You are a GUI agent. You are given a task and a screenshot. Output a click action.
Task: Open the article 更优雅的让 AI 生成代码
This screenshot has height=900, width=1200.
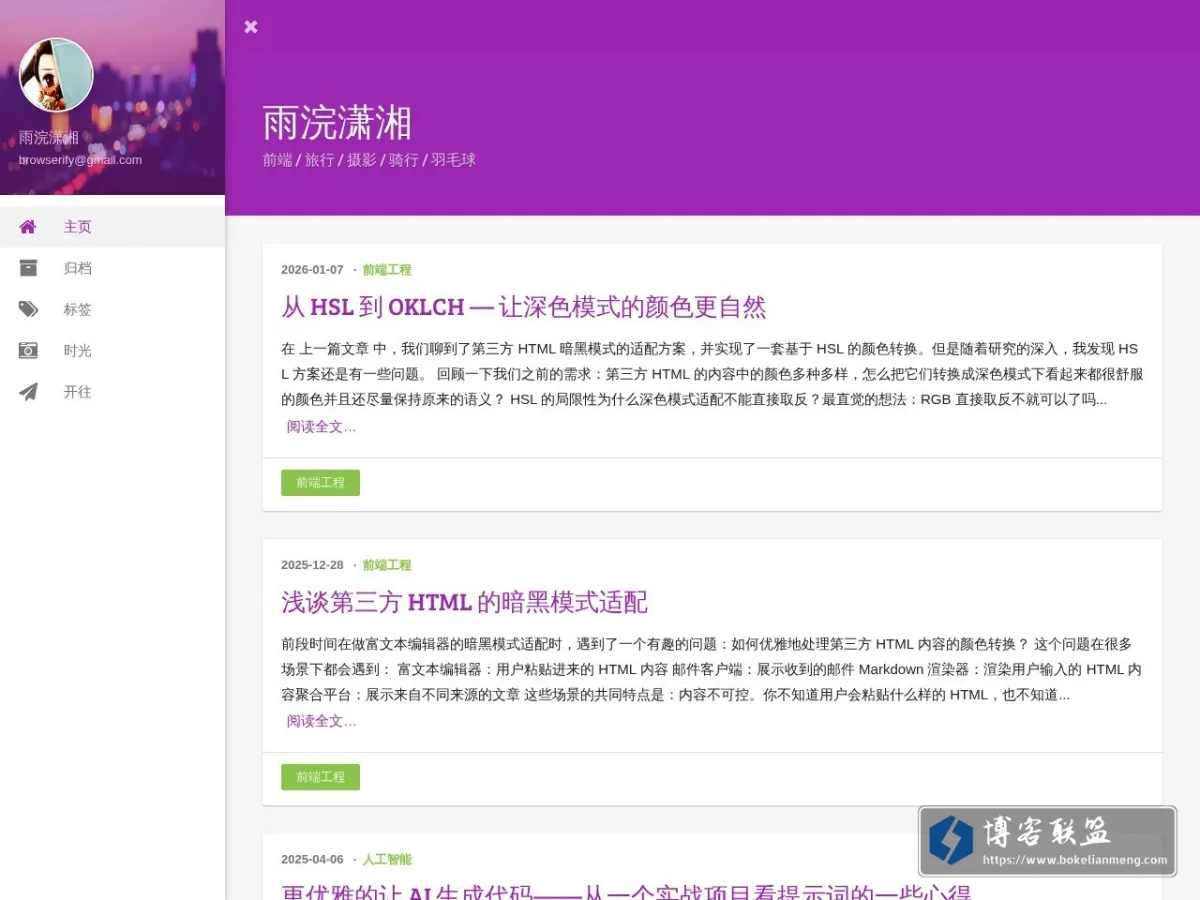[x=627, y=890]
